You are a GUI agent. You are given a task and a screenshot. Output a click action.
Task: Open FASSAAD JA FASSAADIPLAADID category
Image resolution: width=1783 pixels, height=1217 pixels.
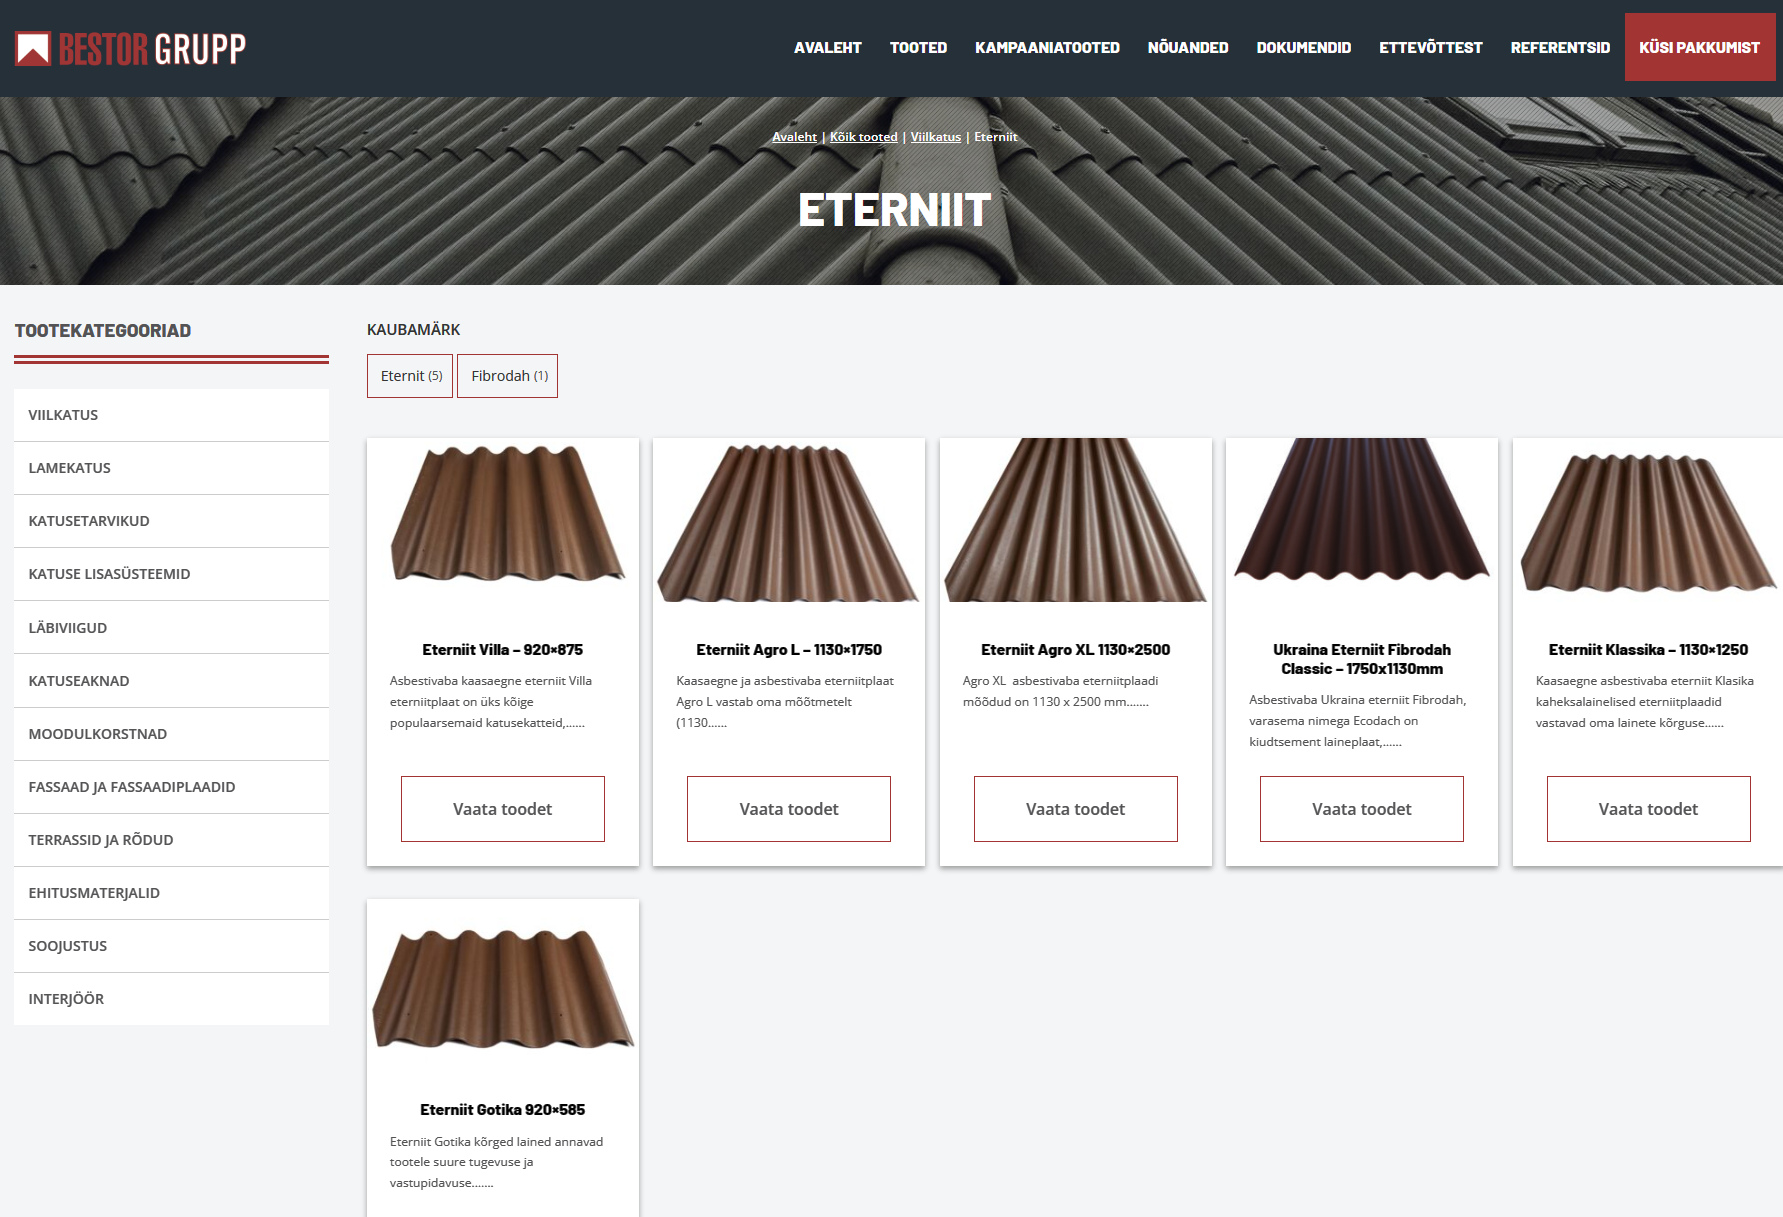(x=171, y=787)
